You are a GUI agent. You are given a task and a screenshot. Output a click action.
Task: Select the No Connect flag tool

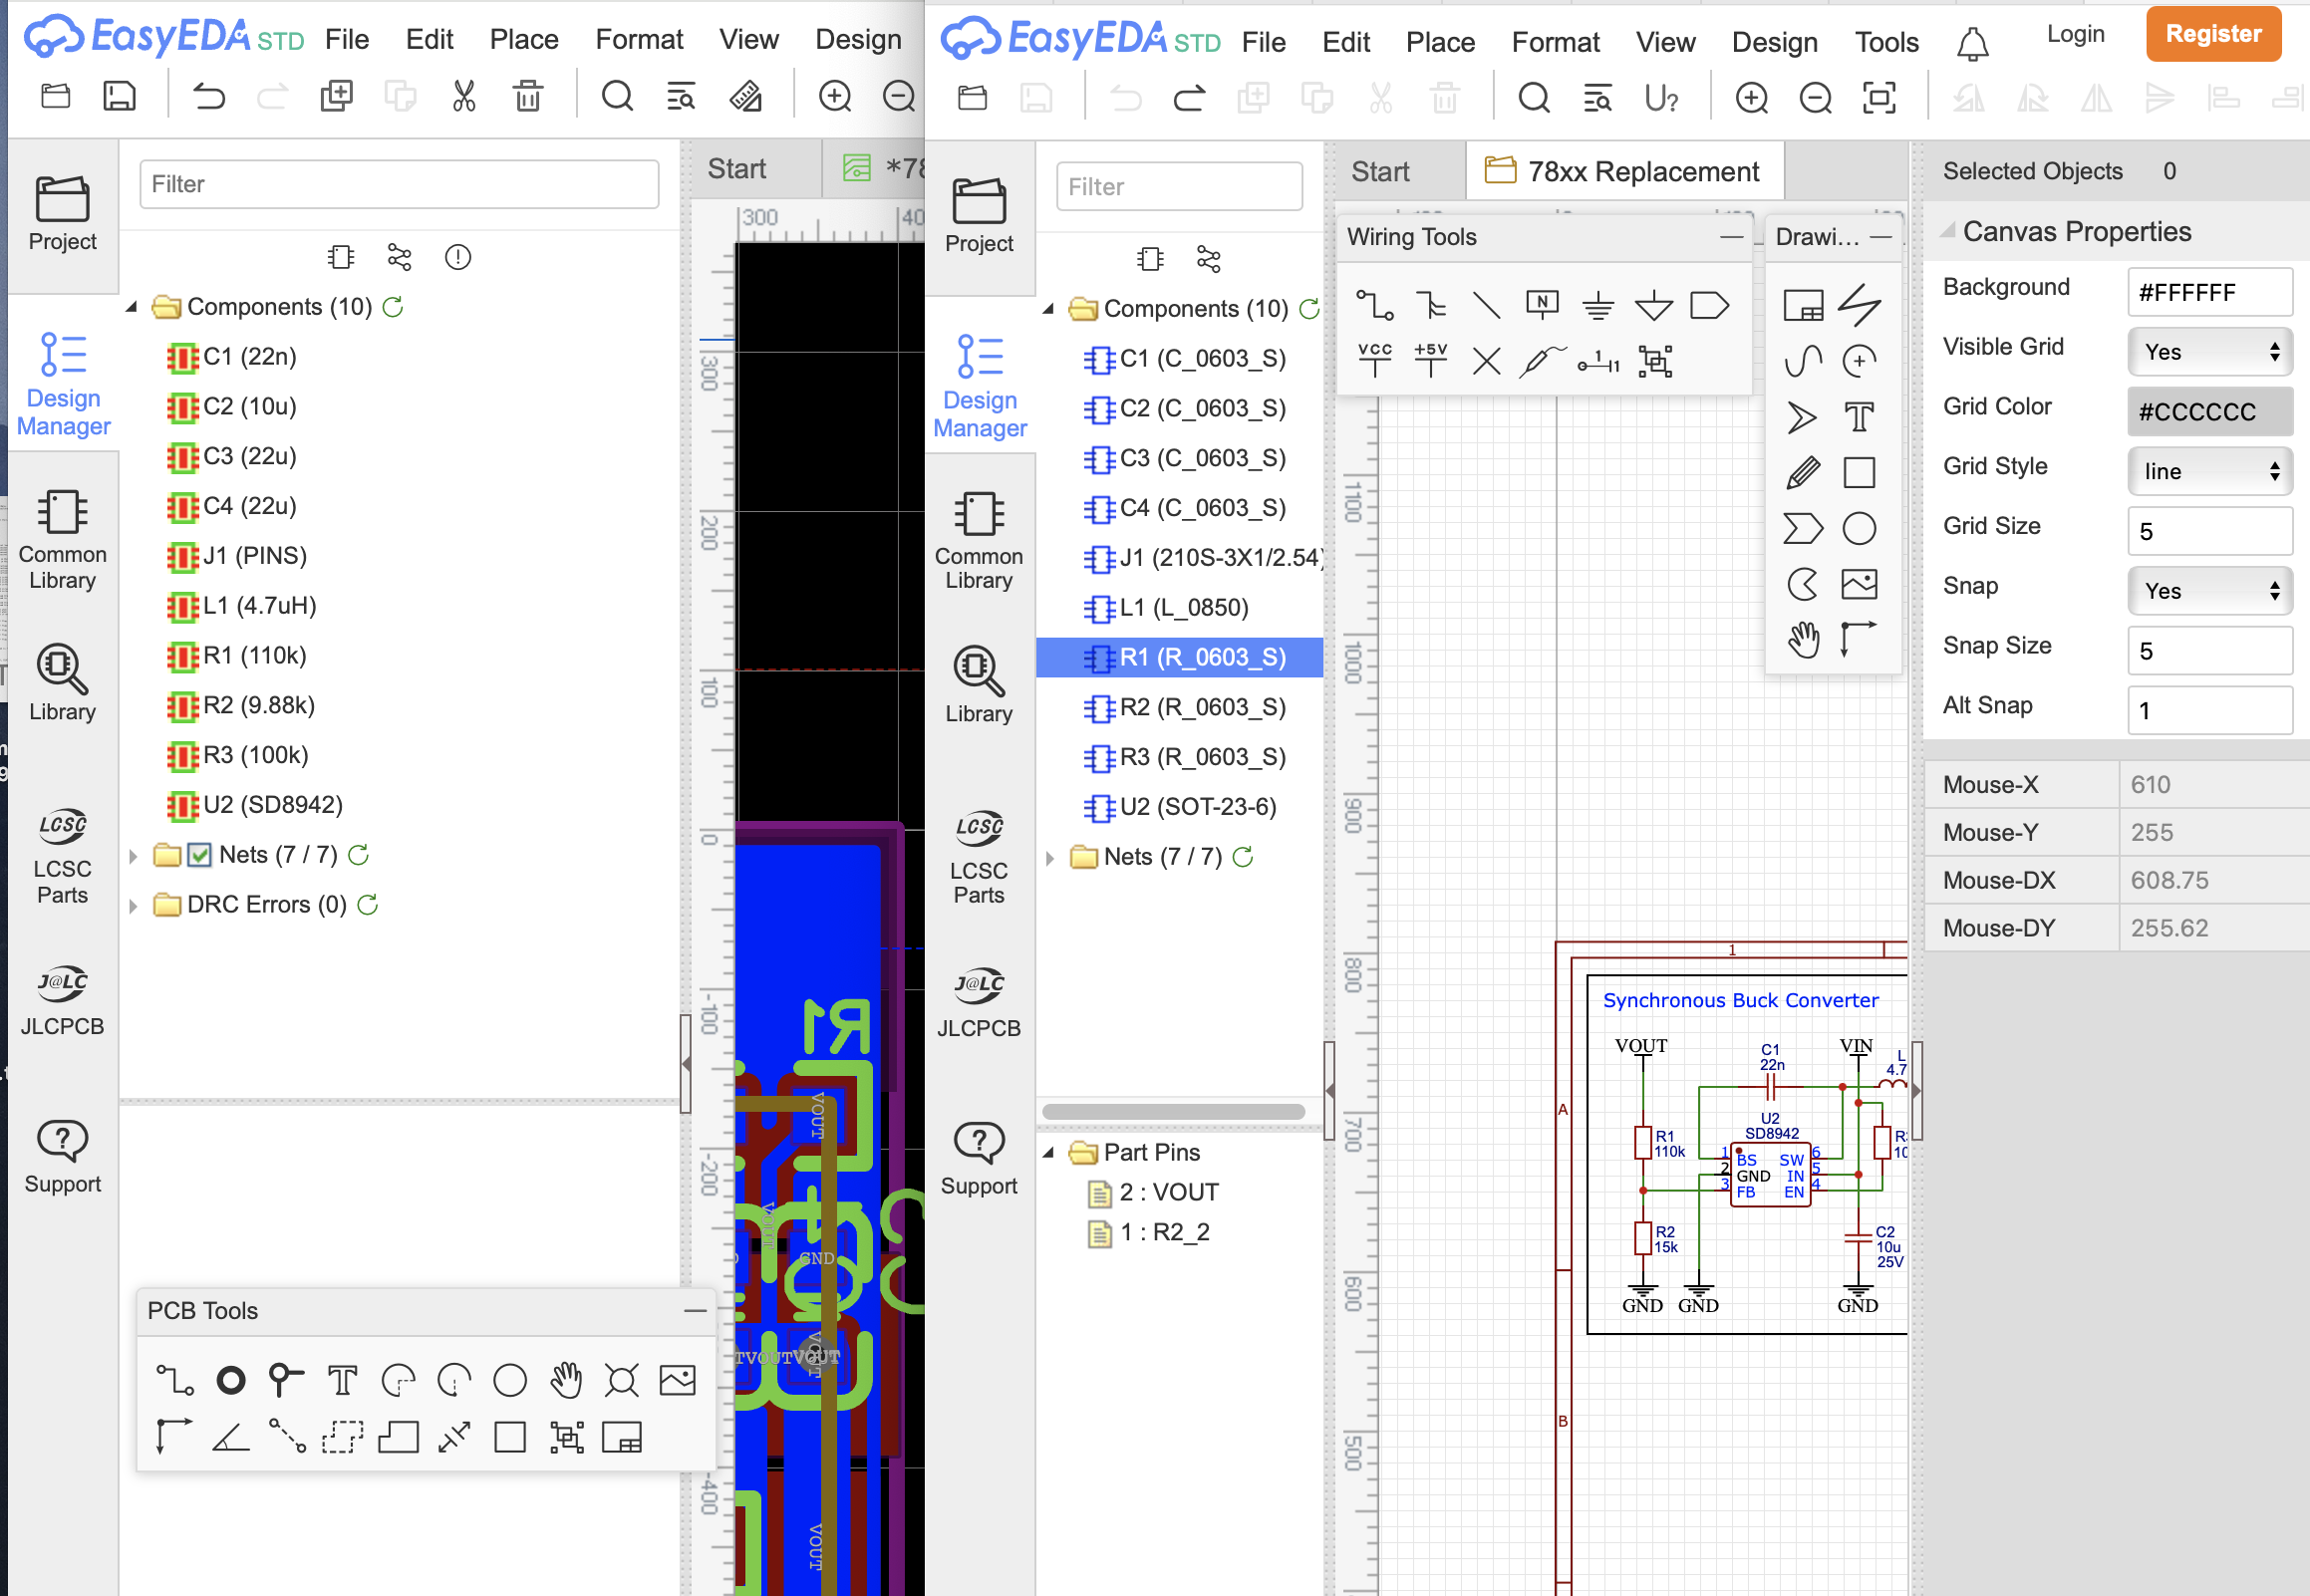pyautogui.click(x=1486, y=361)
